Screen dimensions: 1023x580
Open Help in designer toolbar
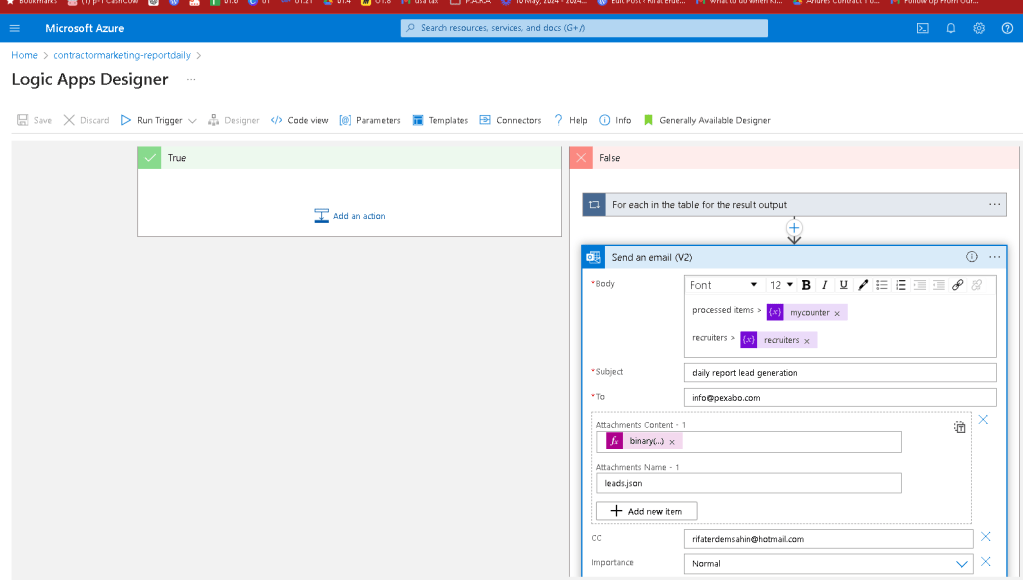point(571,120)
